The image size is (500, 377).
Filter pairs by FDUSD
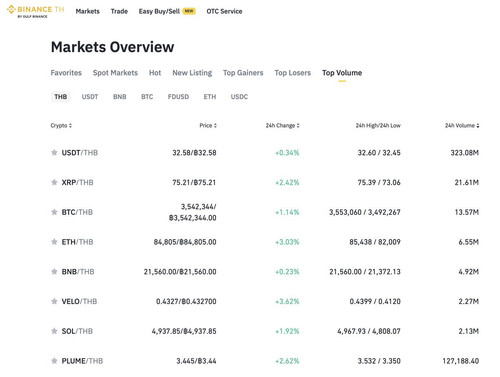(178, 97)
